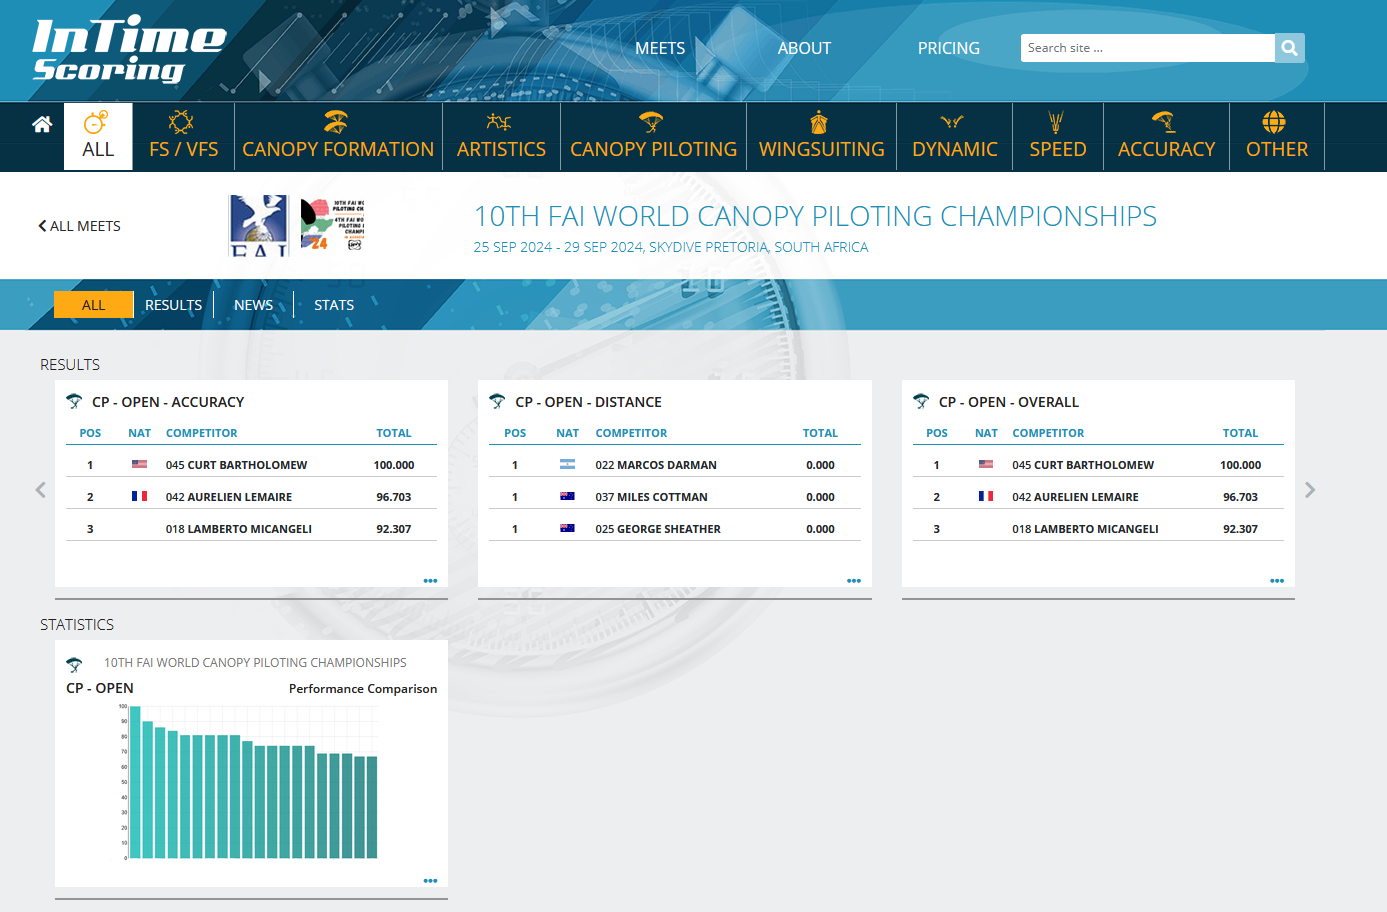The image size is (1387, 912).
Task: Click 022 Marcos Darman in the Distance table
Action: 656,465
